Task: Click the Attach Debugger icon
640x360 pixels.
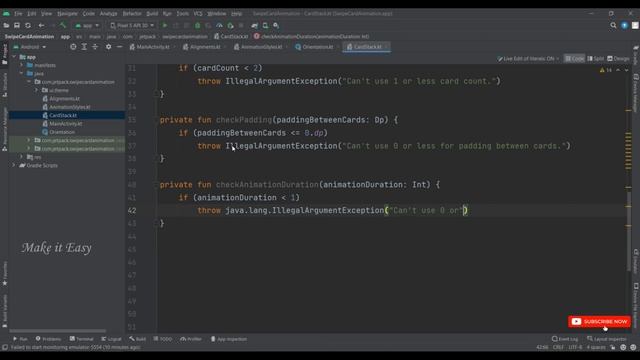Action: point(230,25)
